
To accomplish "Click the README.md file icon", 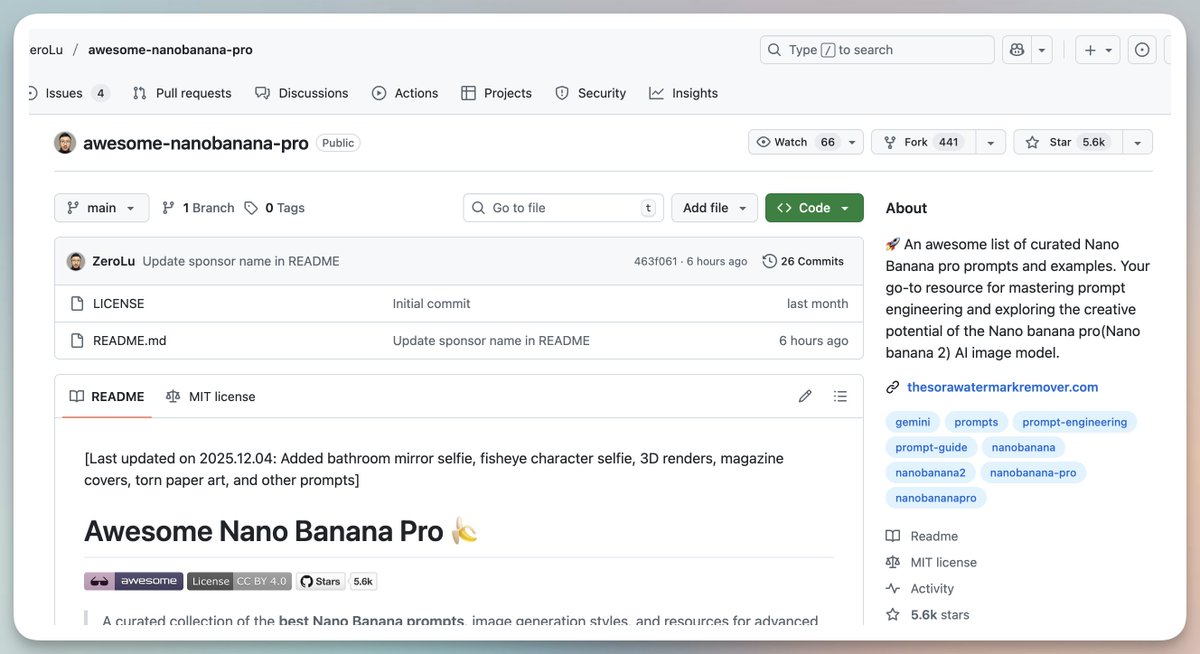I will [76, 340].
